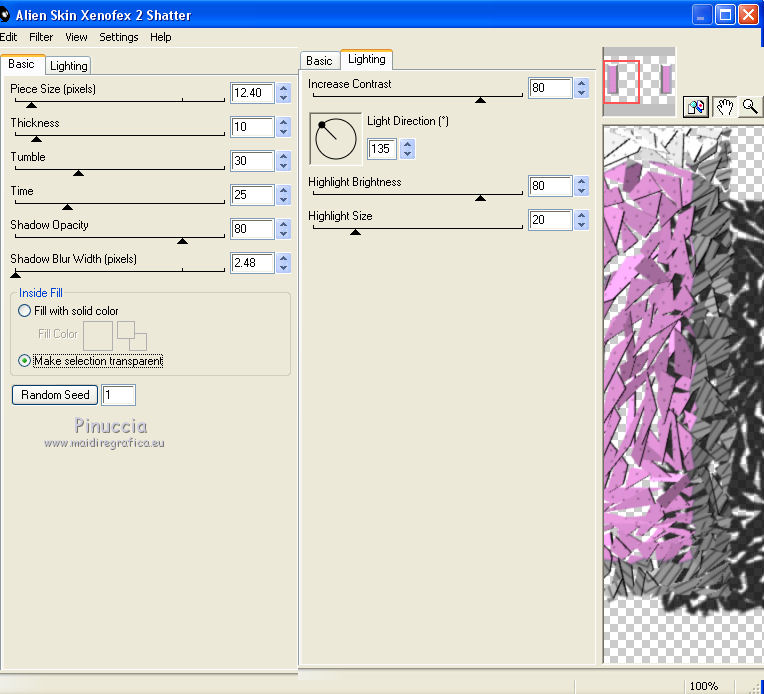The image size is (764, 694).
Task: Click the navigator preview thumbnail
Action: (x=639, y=81)
